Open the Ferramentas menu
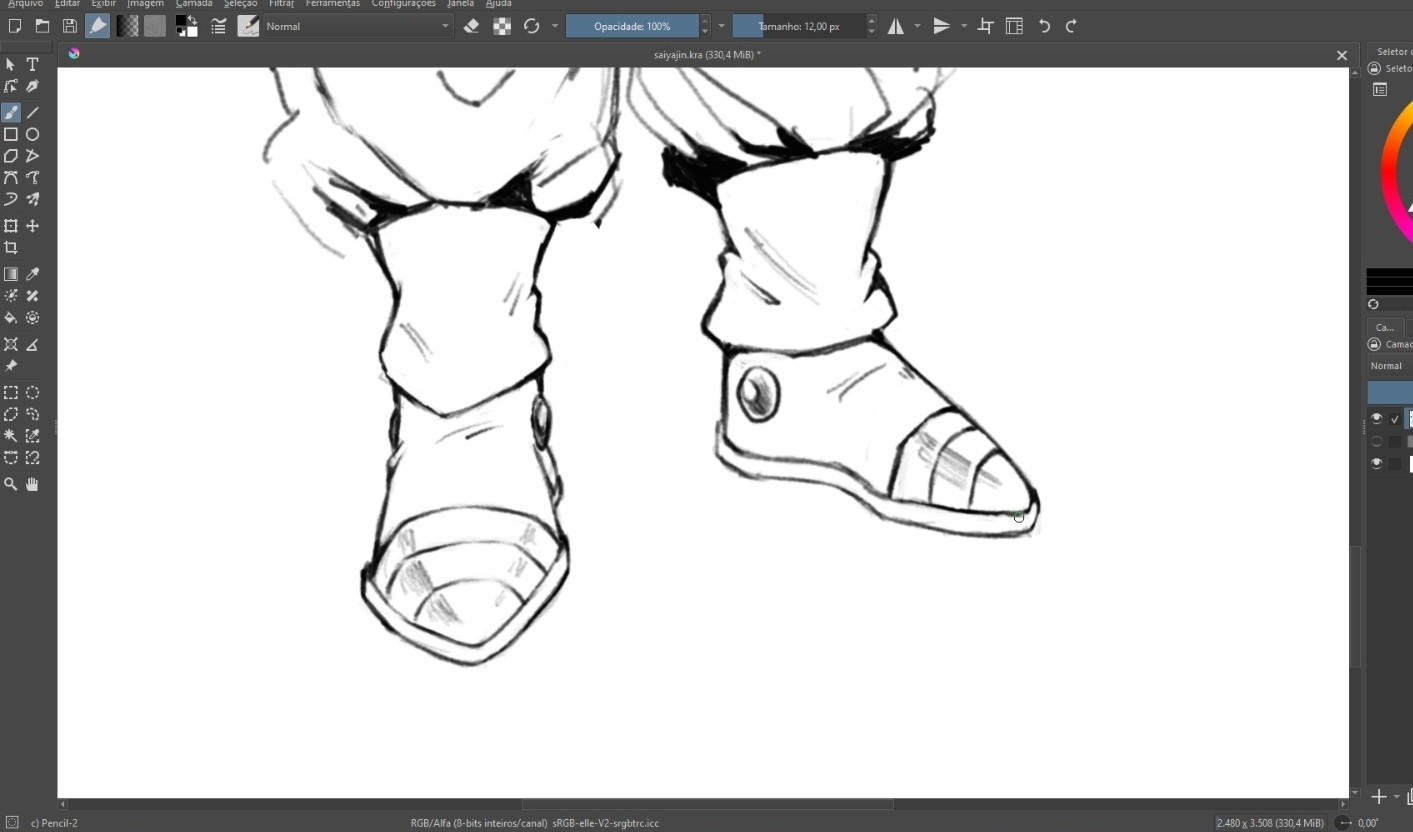1413x832 pixels. coord(333,3)
